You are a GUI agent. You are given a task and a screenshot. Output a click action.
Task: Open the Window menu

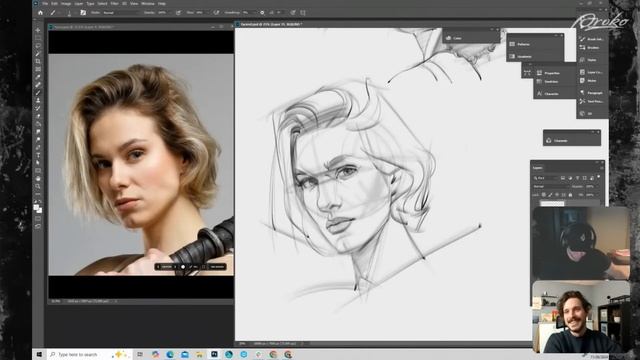click(147, 3)
